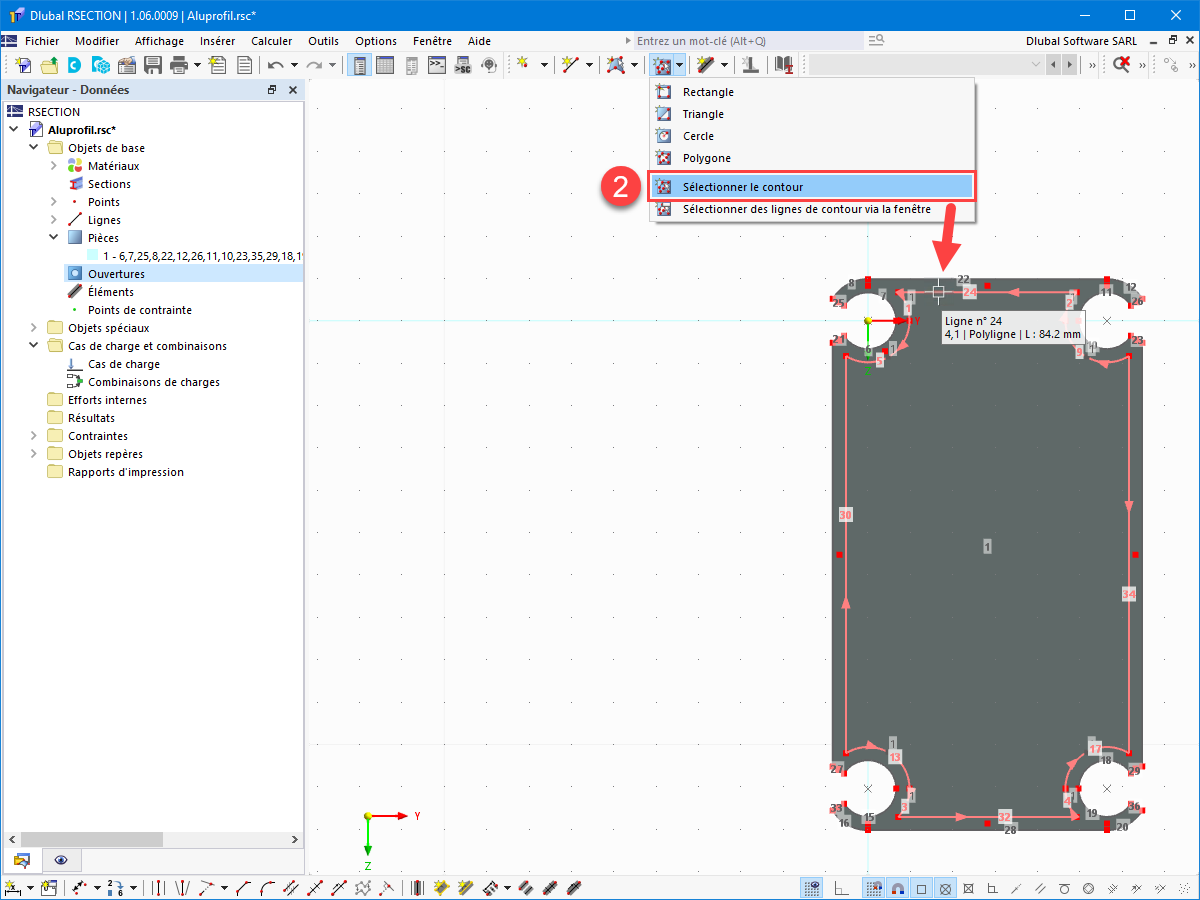
Task: Close the Navigateur - Données panel
Action: [x=293, y=90]
